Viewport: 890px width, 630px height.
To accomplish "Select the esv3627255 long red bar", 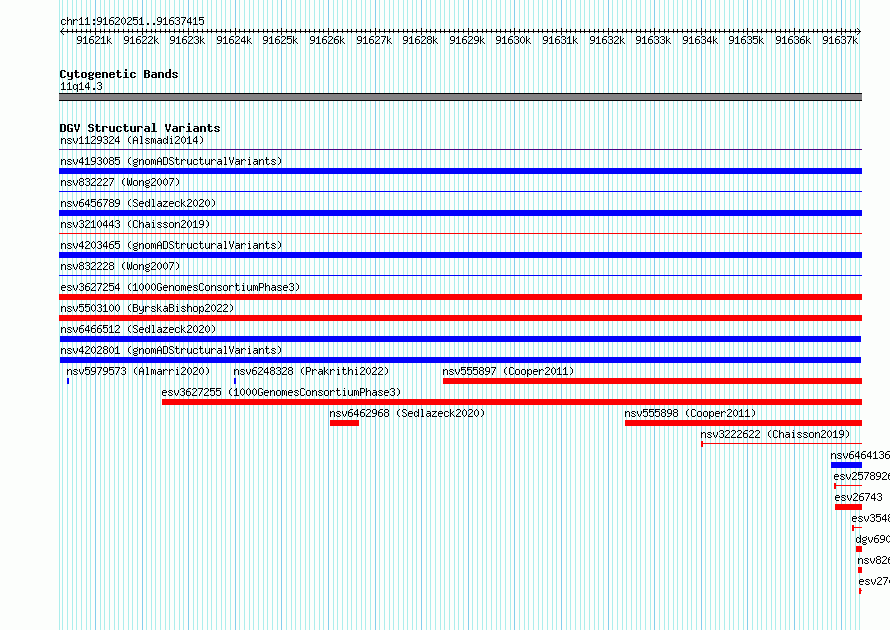I will 511,402.
